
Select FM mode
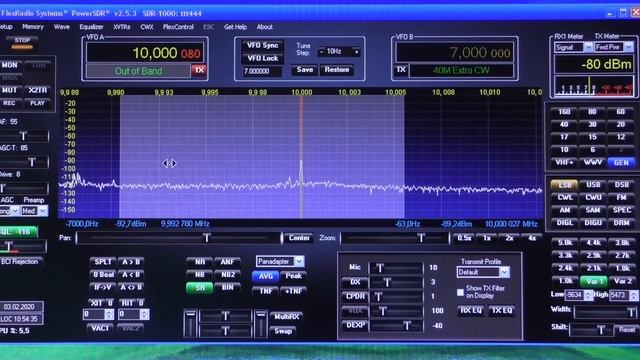point(621,198)
